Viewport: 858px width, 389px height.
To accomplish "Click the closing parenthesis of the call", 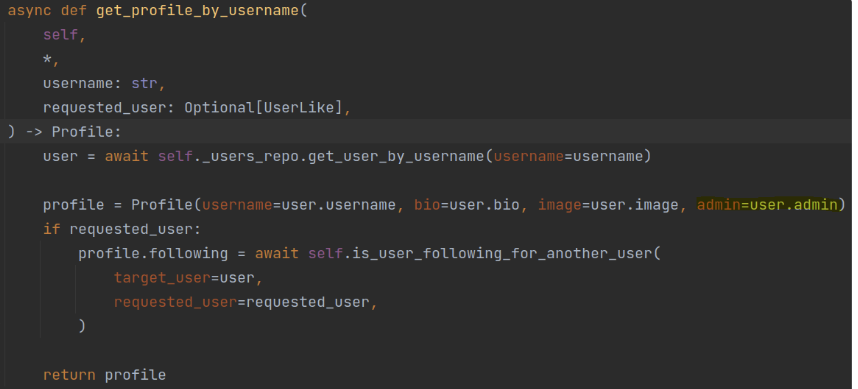I will coord(82,326).
